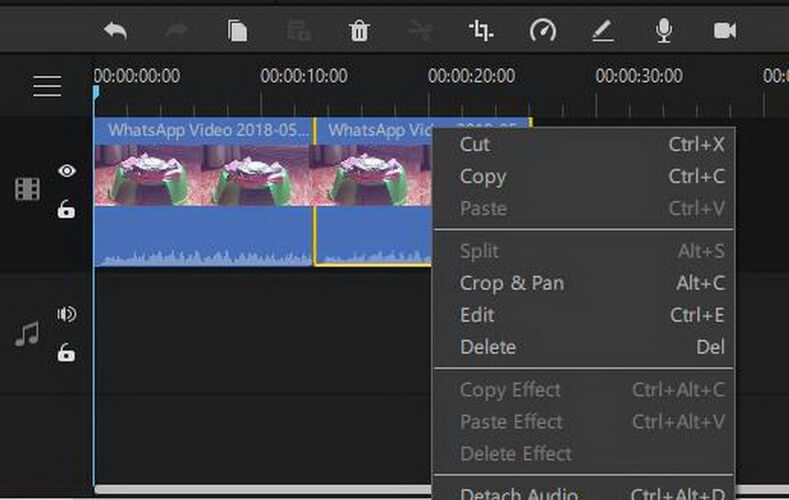Click the trash Delete icon
This screenshot has height=500, width=789.
point(359,31)
